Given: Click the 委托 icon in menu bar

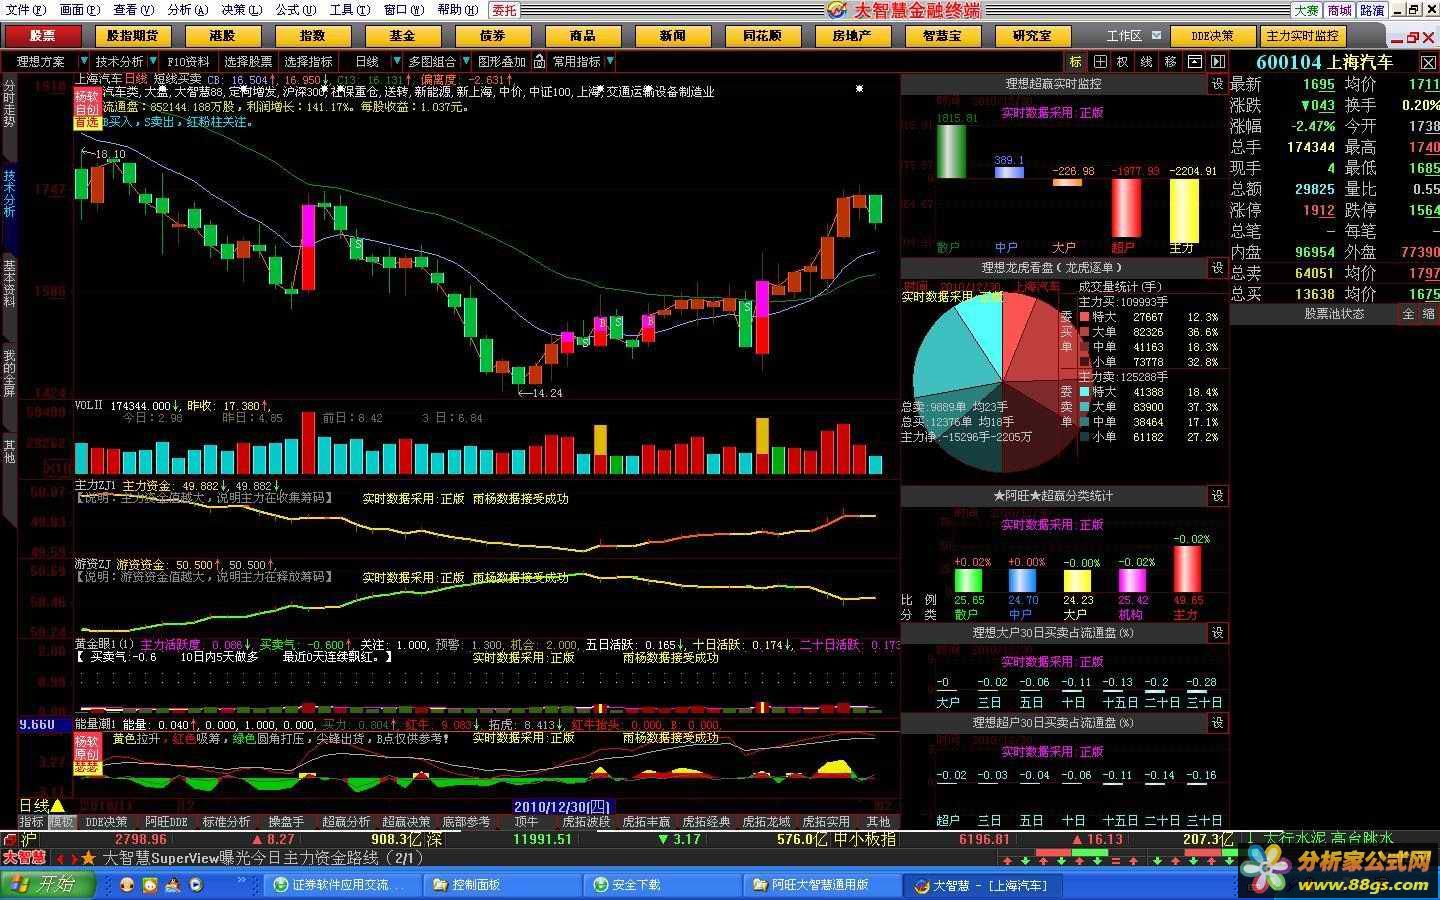Looking at the screenshot, I should click(x=504, y=10).
